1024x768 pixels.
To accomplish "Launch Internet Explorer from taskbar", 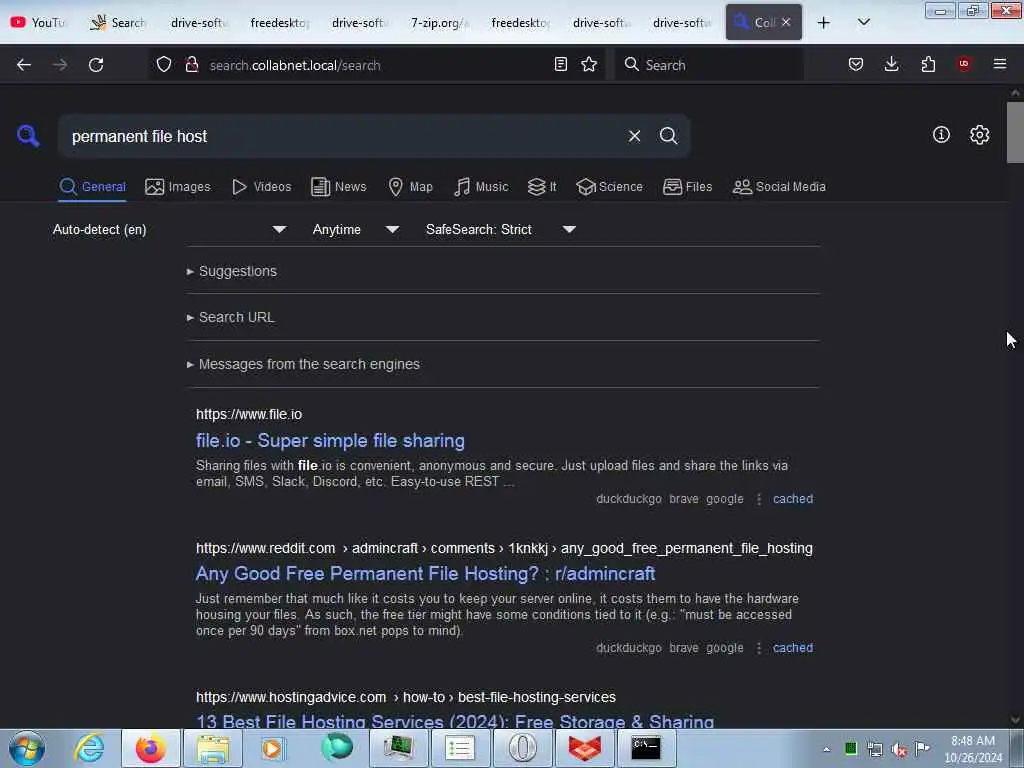I will point(89,748).
